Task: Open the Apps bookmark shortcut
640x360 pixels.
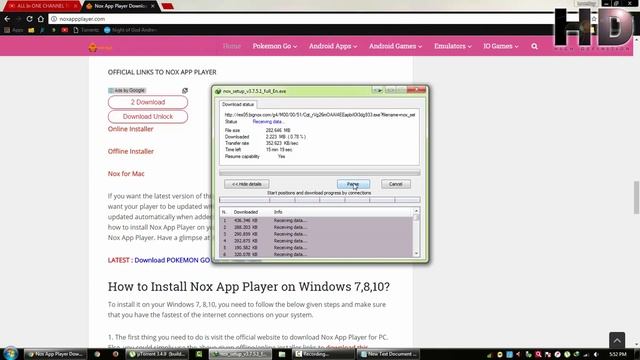Action: click(14, 30)
